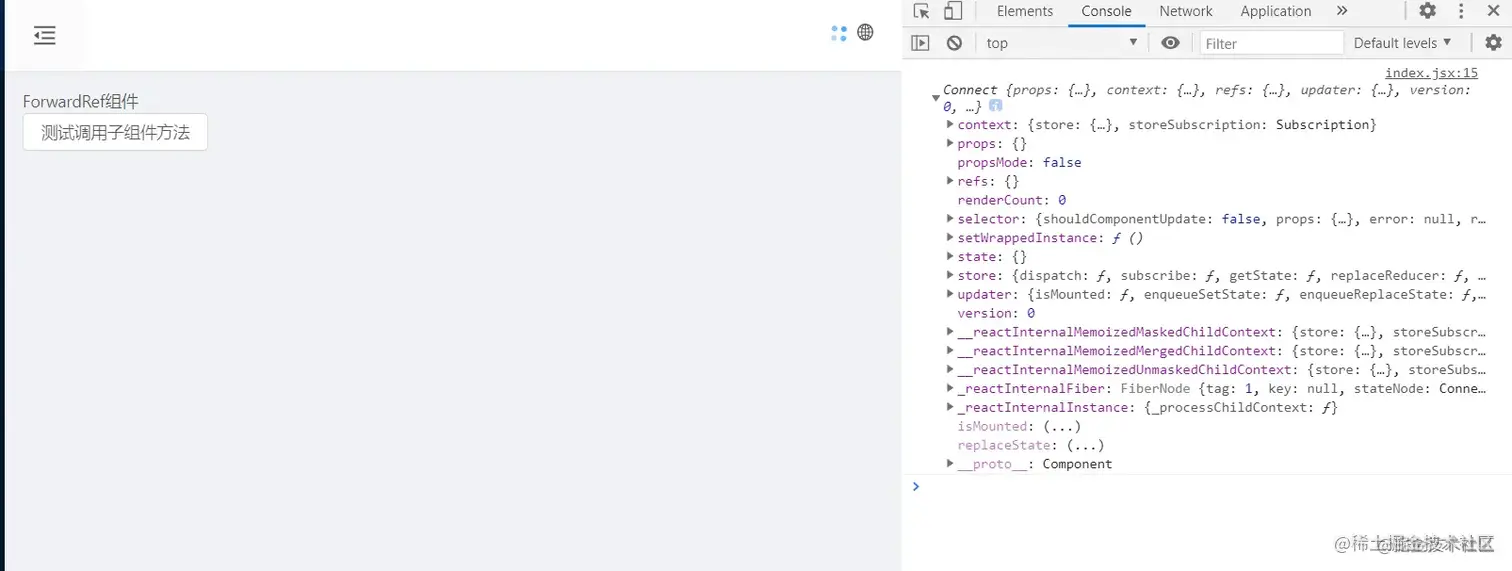Viewport: 1512px width, 571px height.
Task: Open the globe language selector
Action: click(866, 32)
